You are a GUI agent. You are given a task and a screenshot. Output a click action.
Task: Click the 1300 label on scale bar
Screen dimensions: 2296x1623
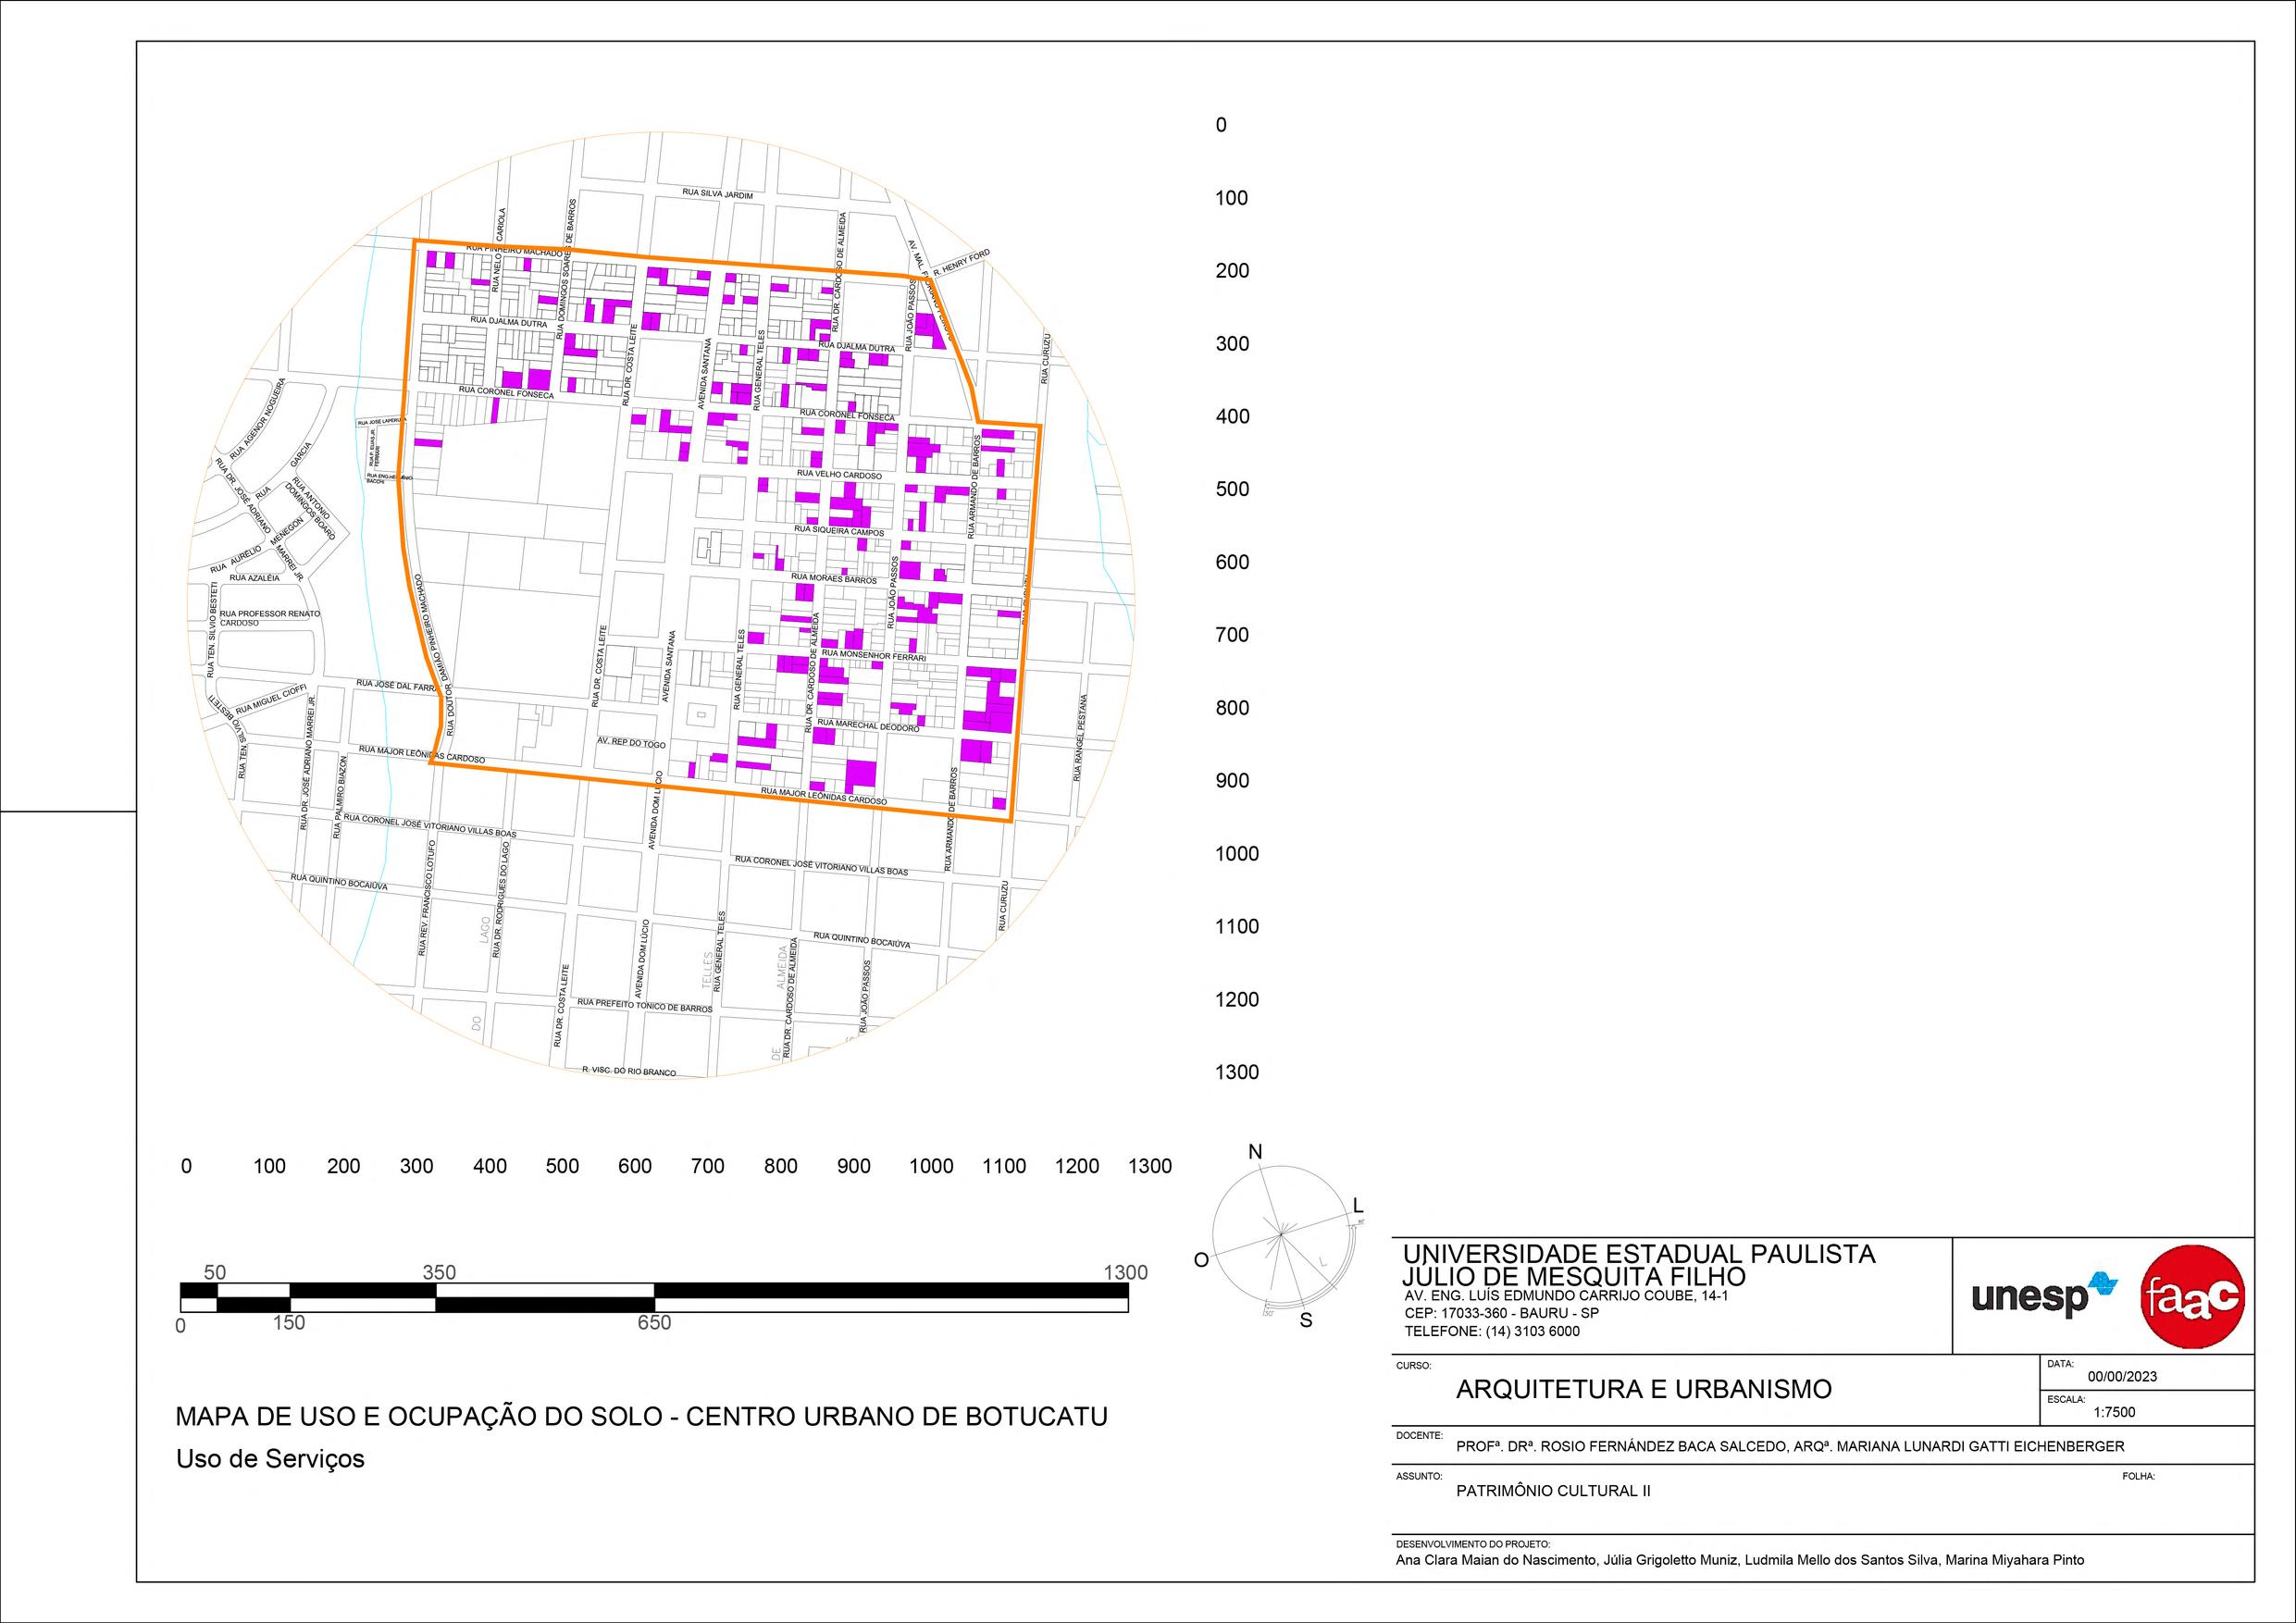click(1125, 1273)
